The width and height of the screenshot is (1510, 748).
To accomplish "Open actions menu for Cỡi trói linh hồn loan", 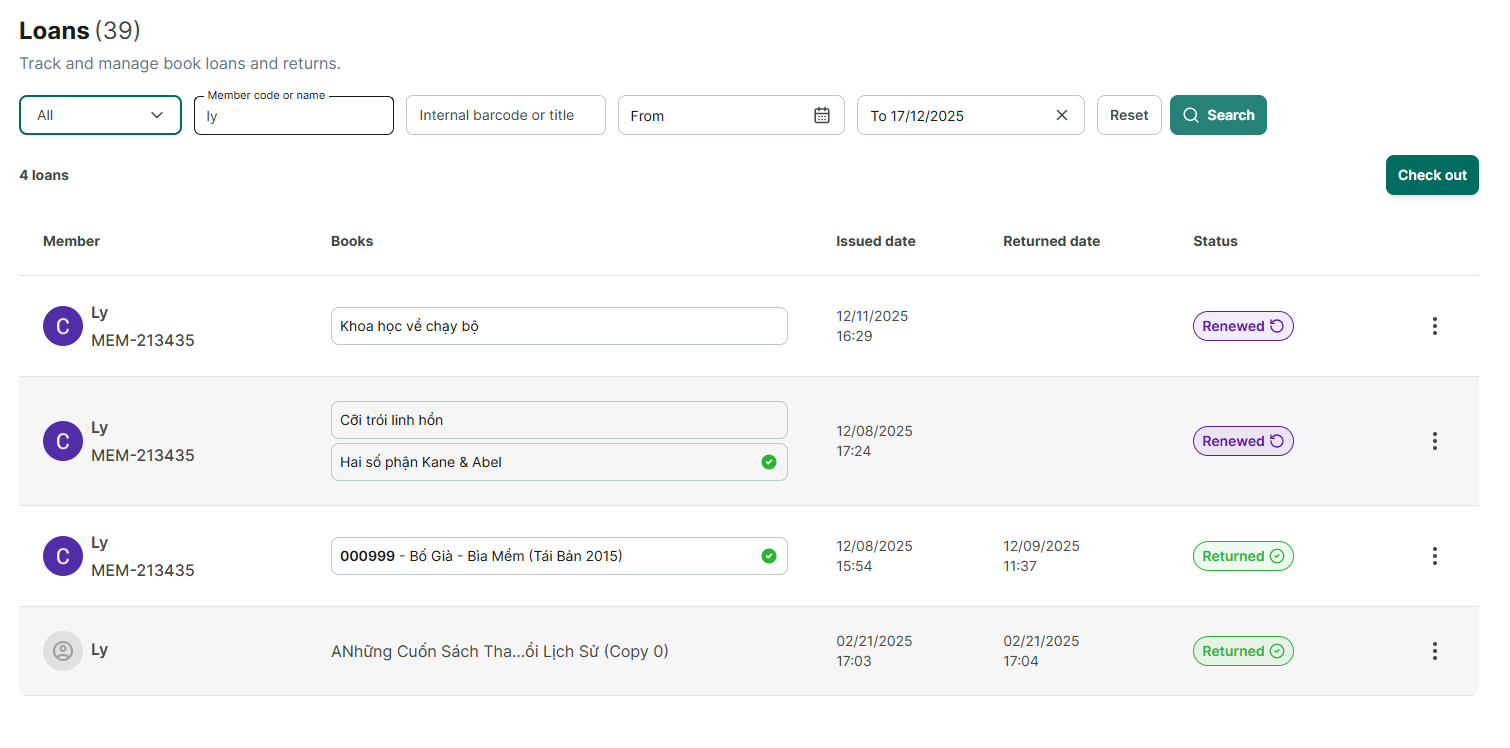I will pyautogui.click(x=1435, y=441).
